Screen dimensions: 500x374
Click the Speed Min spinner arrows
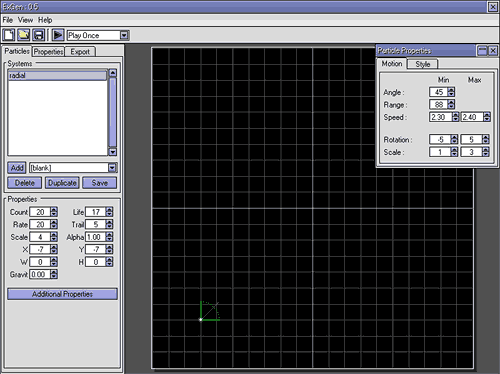pyautogui.click(x=455, y=117)
